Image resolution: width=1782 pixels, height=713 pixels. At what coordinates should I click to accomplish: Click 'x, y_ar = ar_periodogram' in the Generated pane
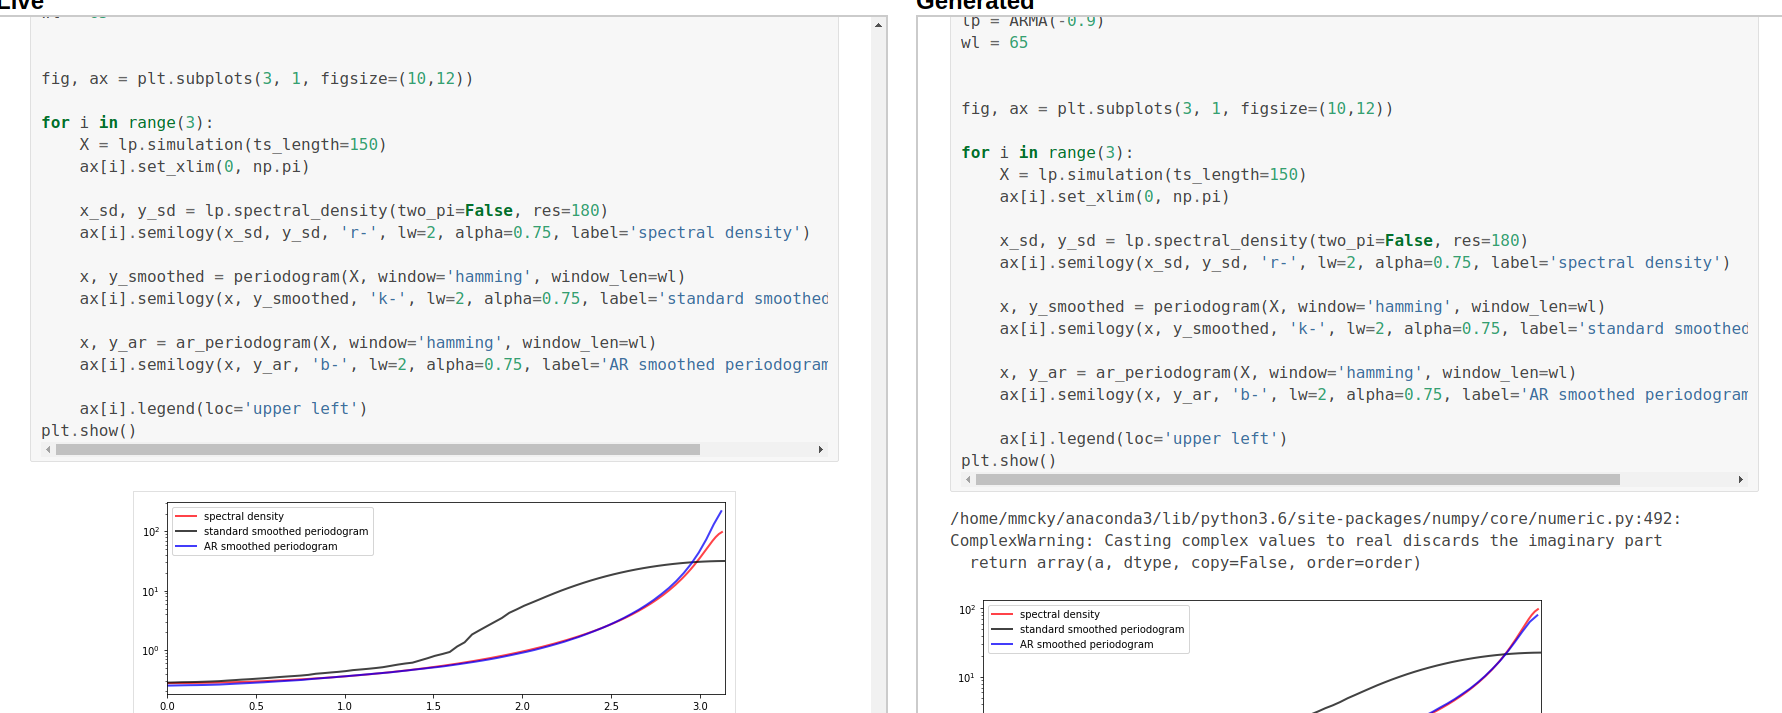tap(1288, 373)
